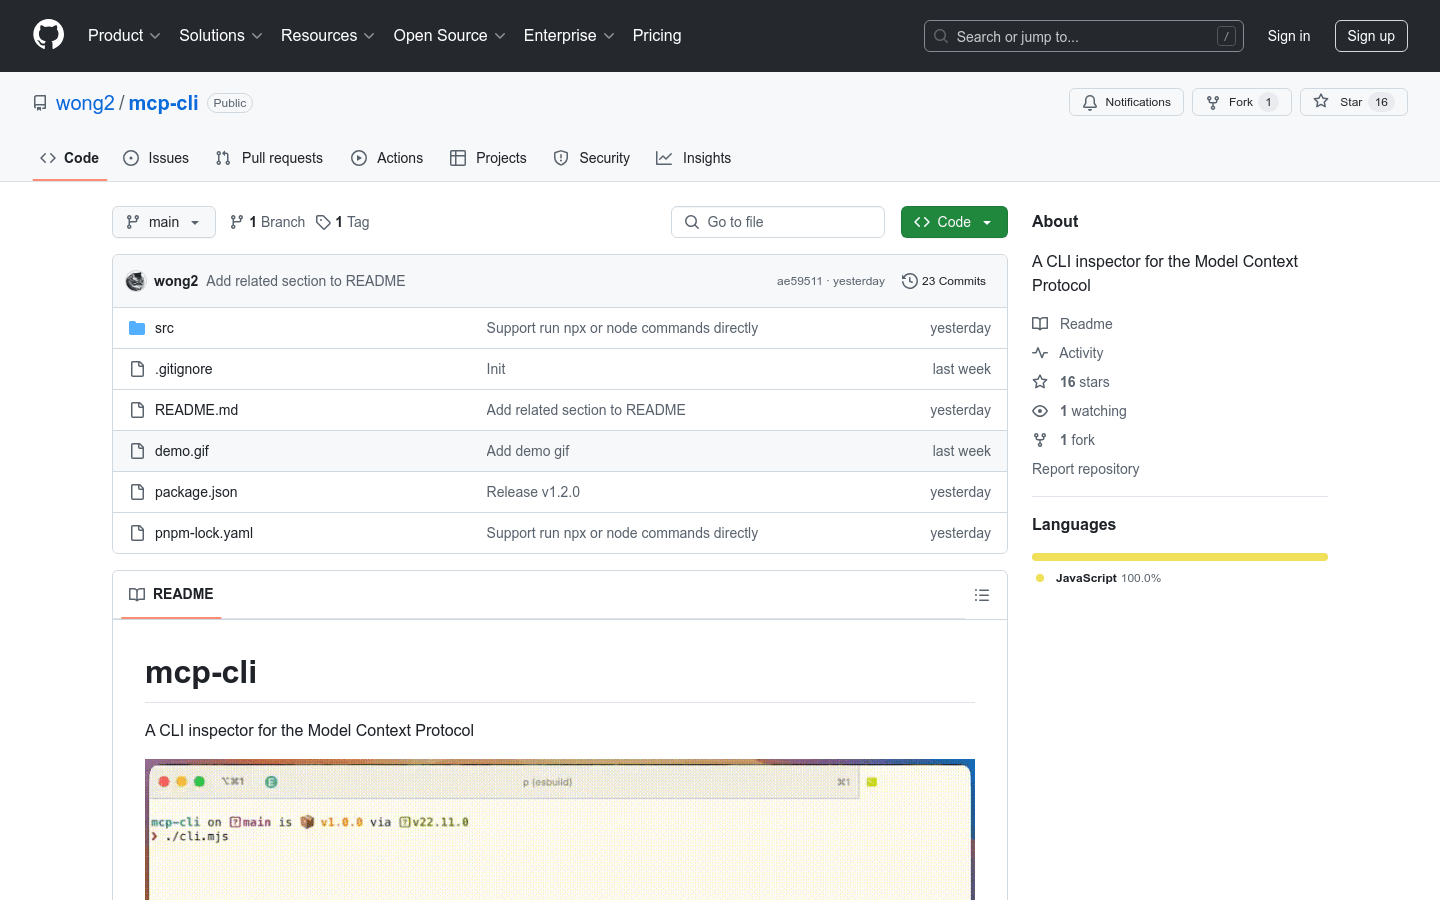Expand the Product menu
Screen dimensions: 1440x900
(124, 35)
